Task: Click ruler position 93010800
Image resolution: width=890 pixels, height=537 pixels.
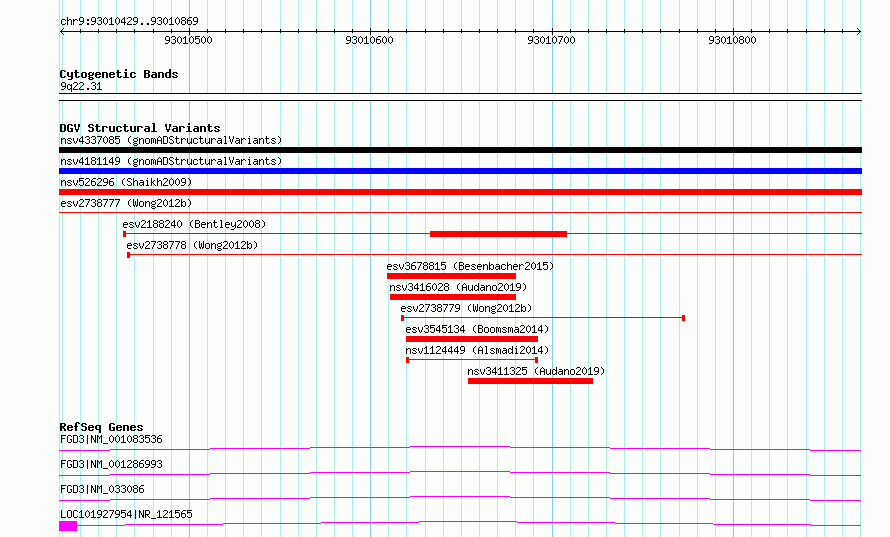Action: tap(732, 40)
